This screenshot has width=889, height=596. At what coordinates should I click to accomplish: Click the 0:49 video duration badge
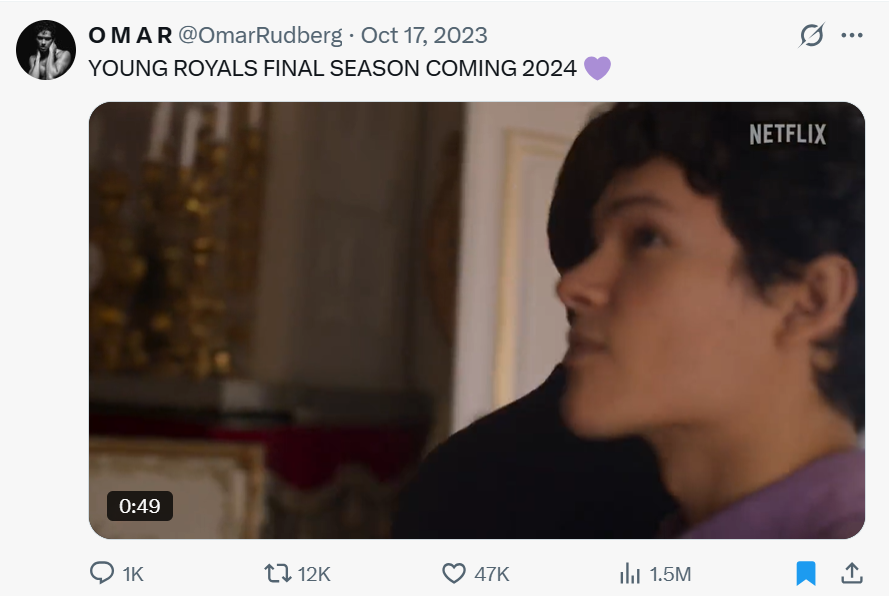coord(140,506)
